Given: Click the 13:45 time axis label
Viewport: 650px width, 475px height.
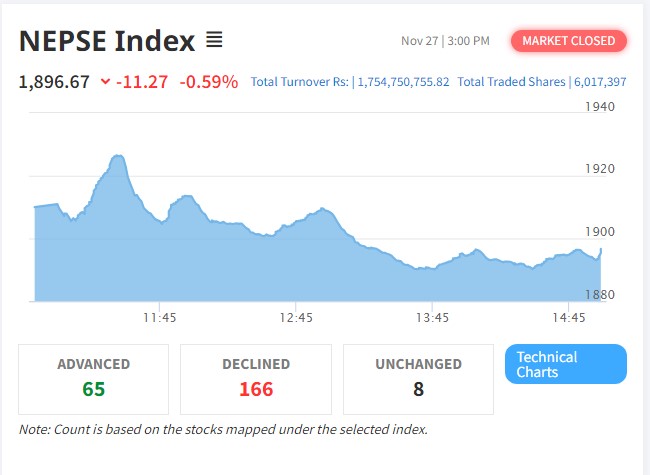Looking at the screenshot, I should [x=433, y=318].
